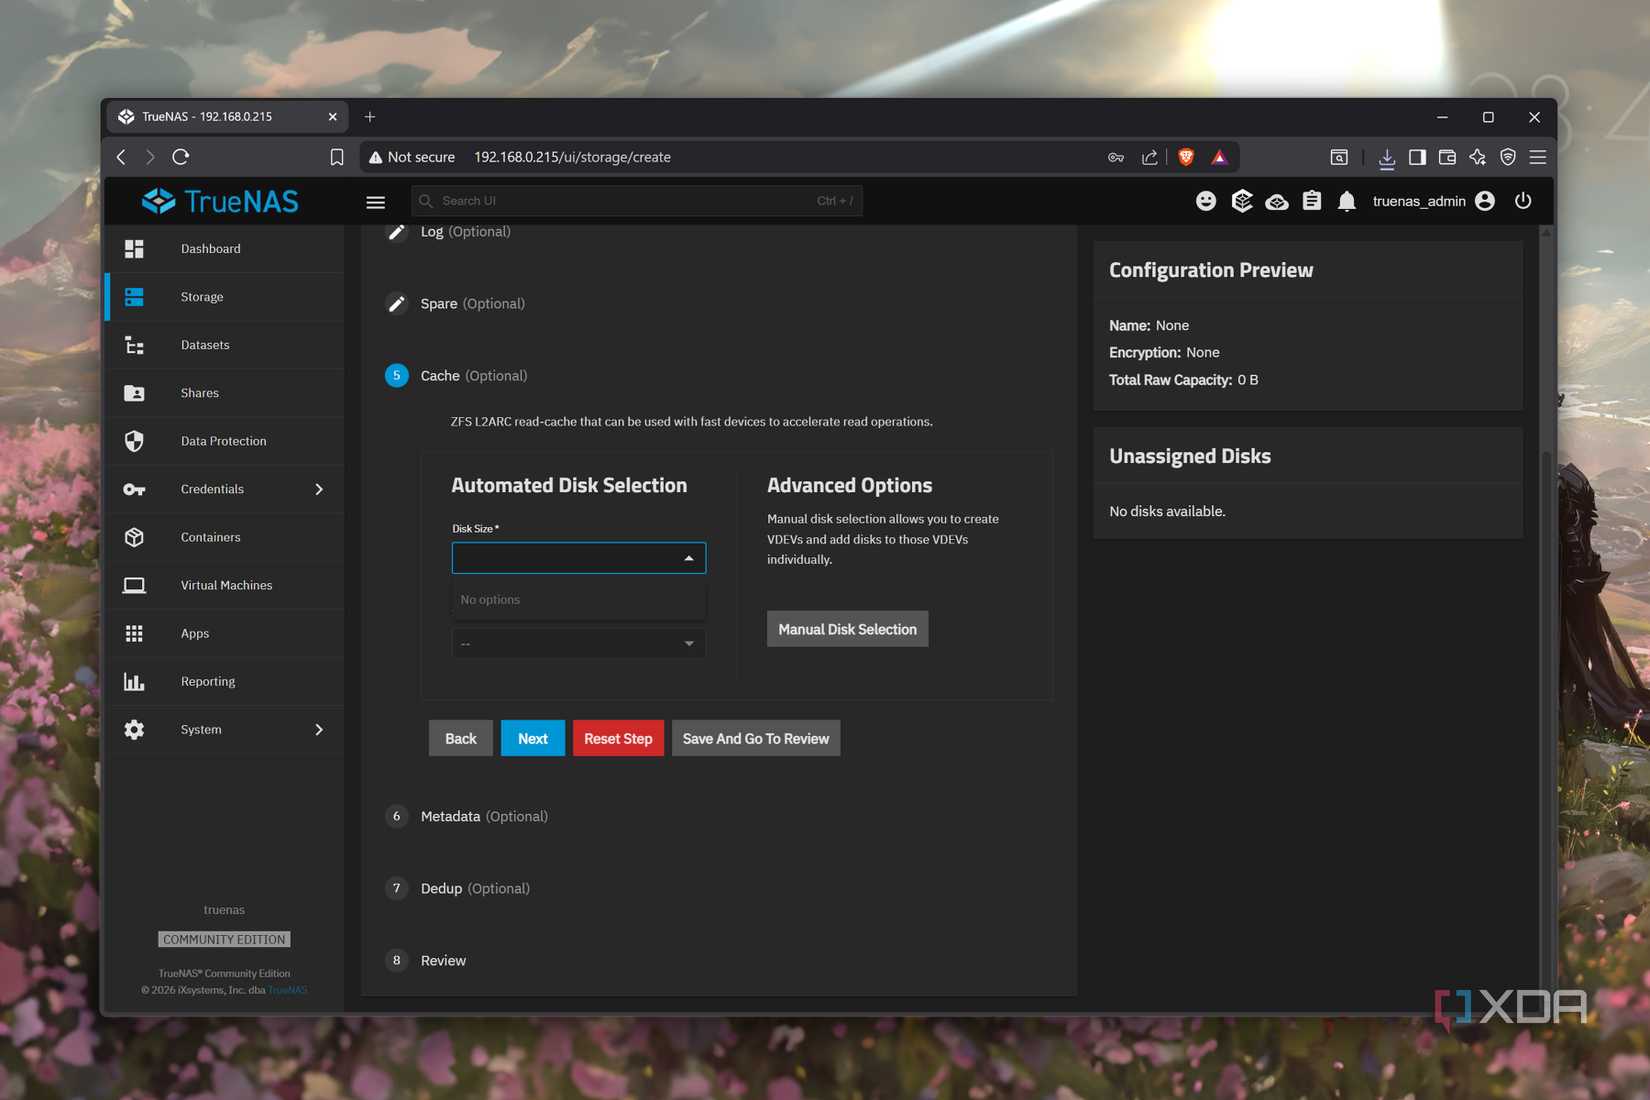This screenshot has height=1100, width=1650.
Task: Click the System gear icon
Action: pos(134,729)
